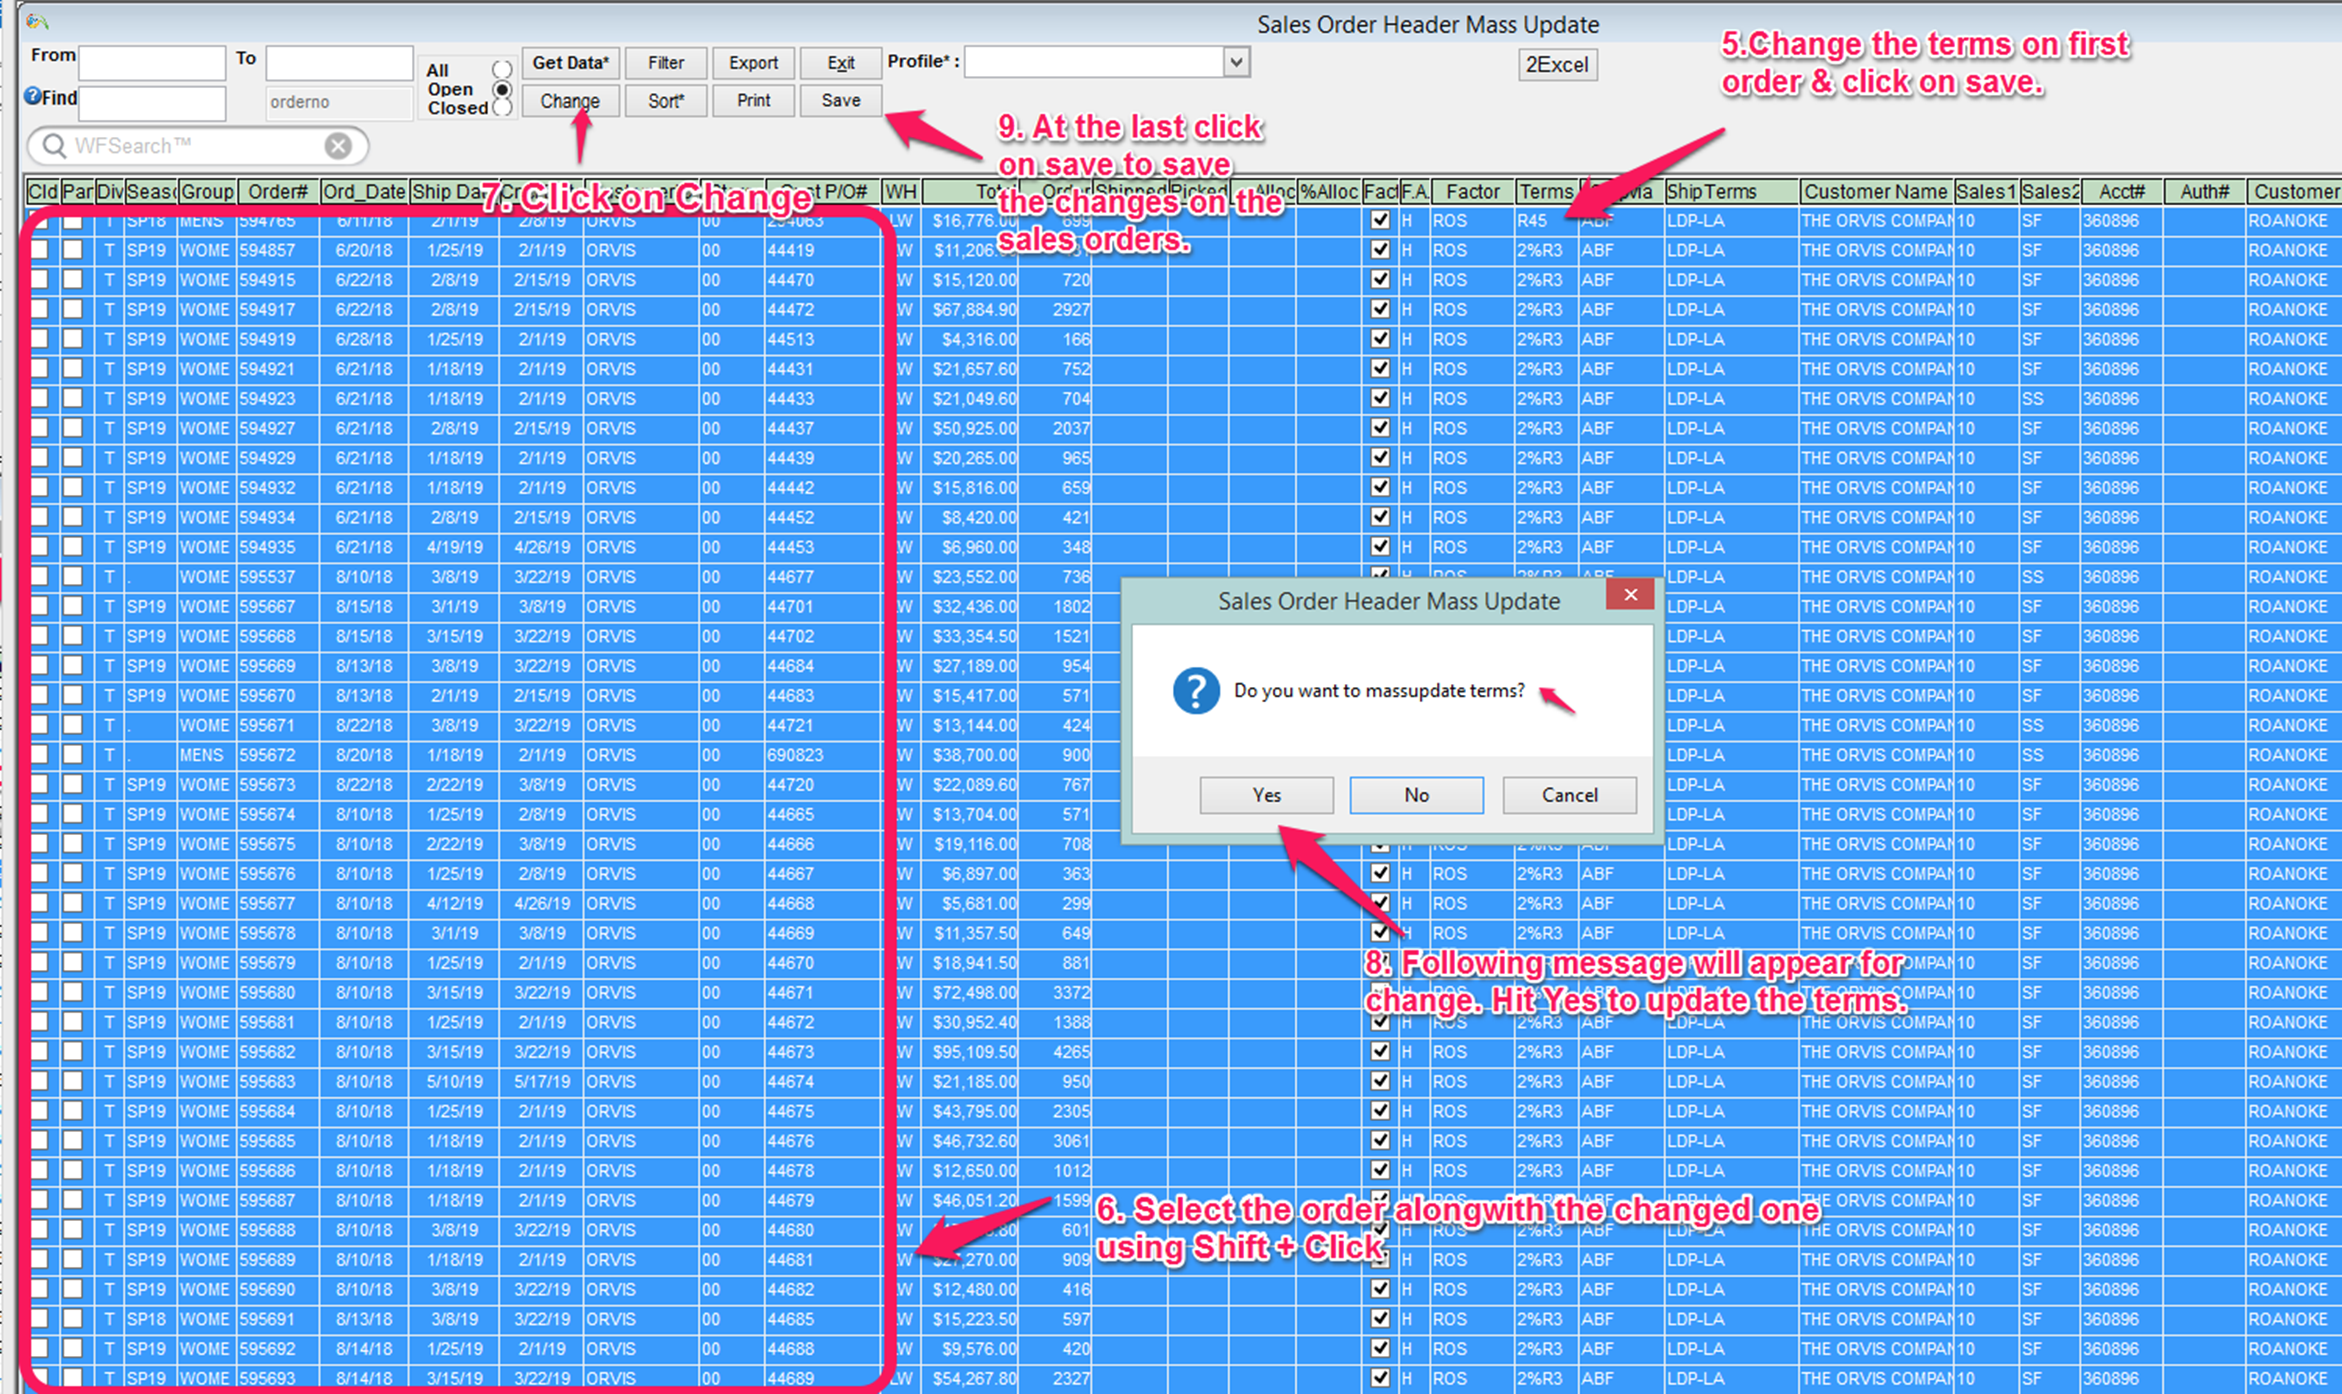
Task: Sort by the Order# column header
Action: pyautogui.click(x=277, y=191)
